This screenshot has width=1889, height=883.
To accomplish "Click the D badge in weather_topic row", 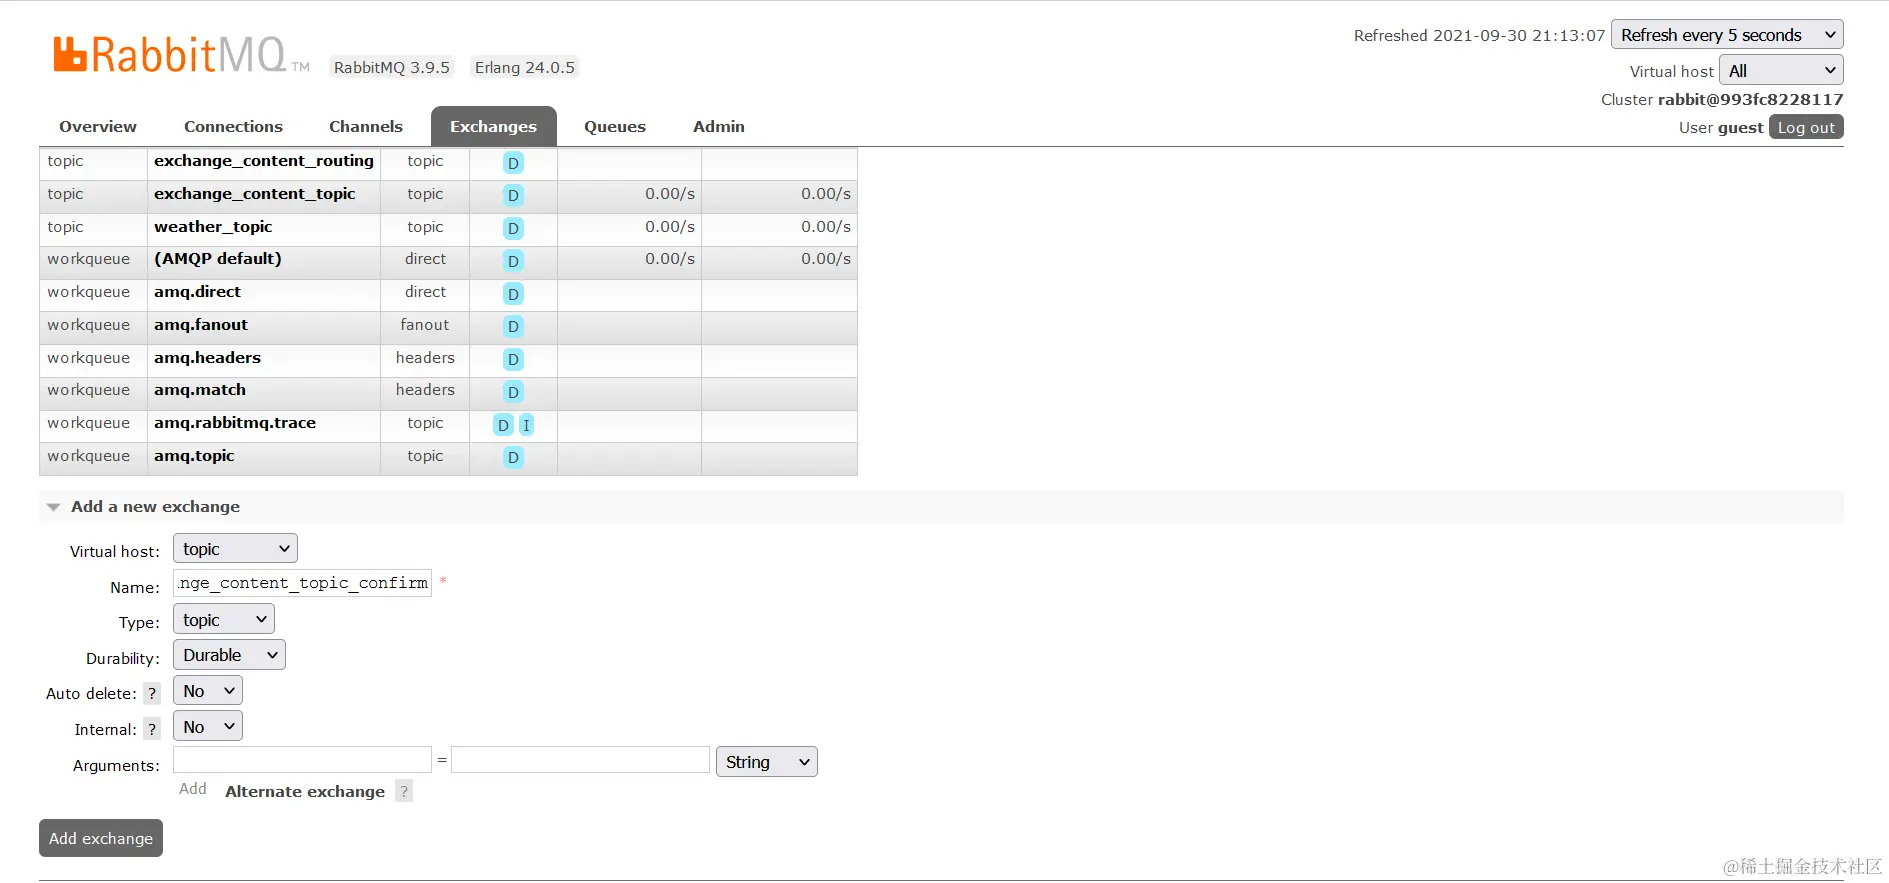I will [513, 228].
